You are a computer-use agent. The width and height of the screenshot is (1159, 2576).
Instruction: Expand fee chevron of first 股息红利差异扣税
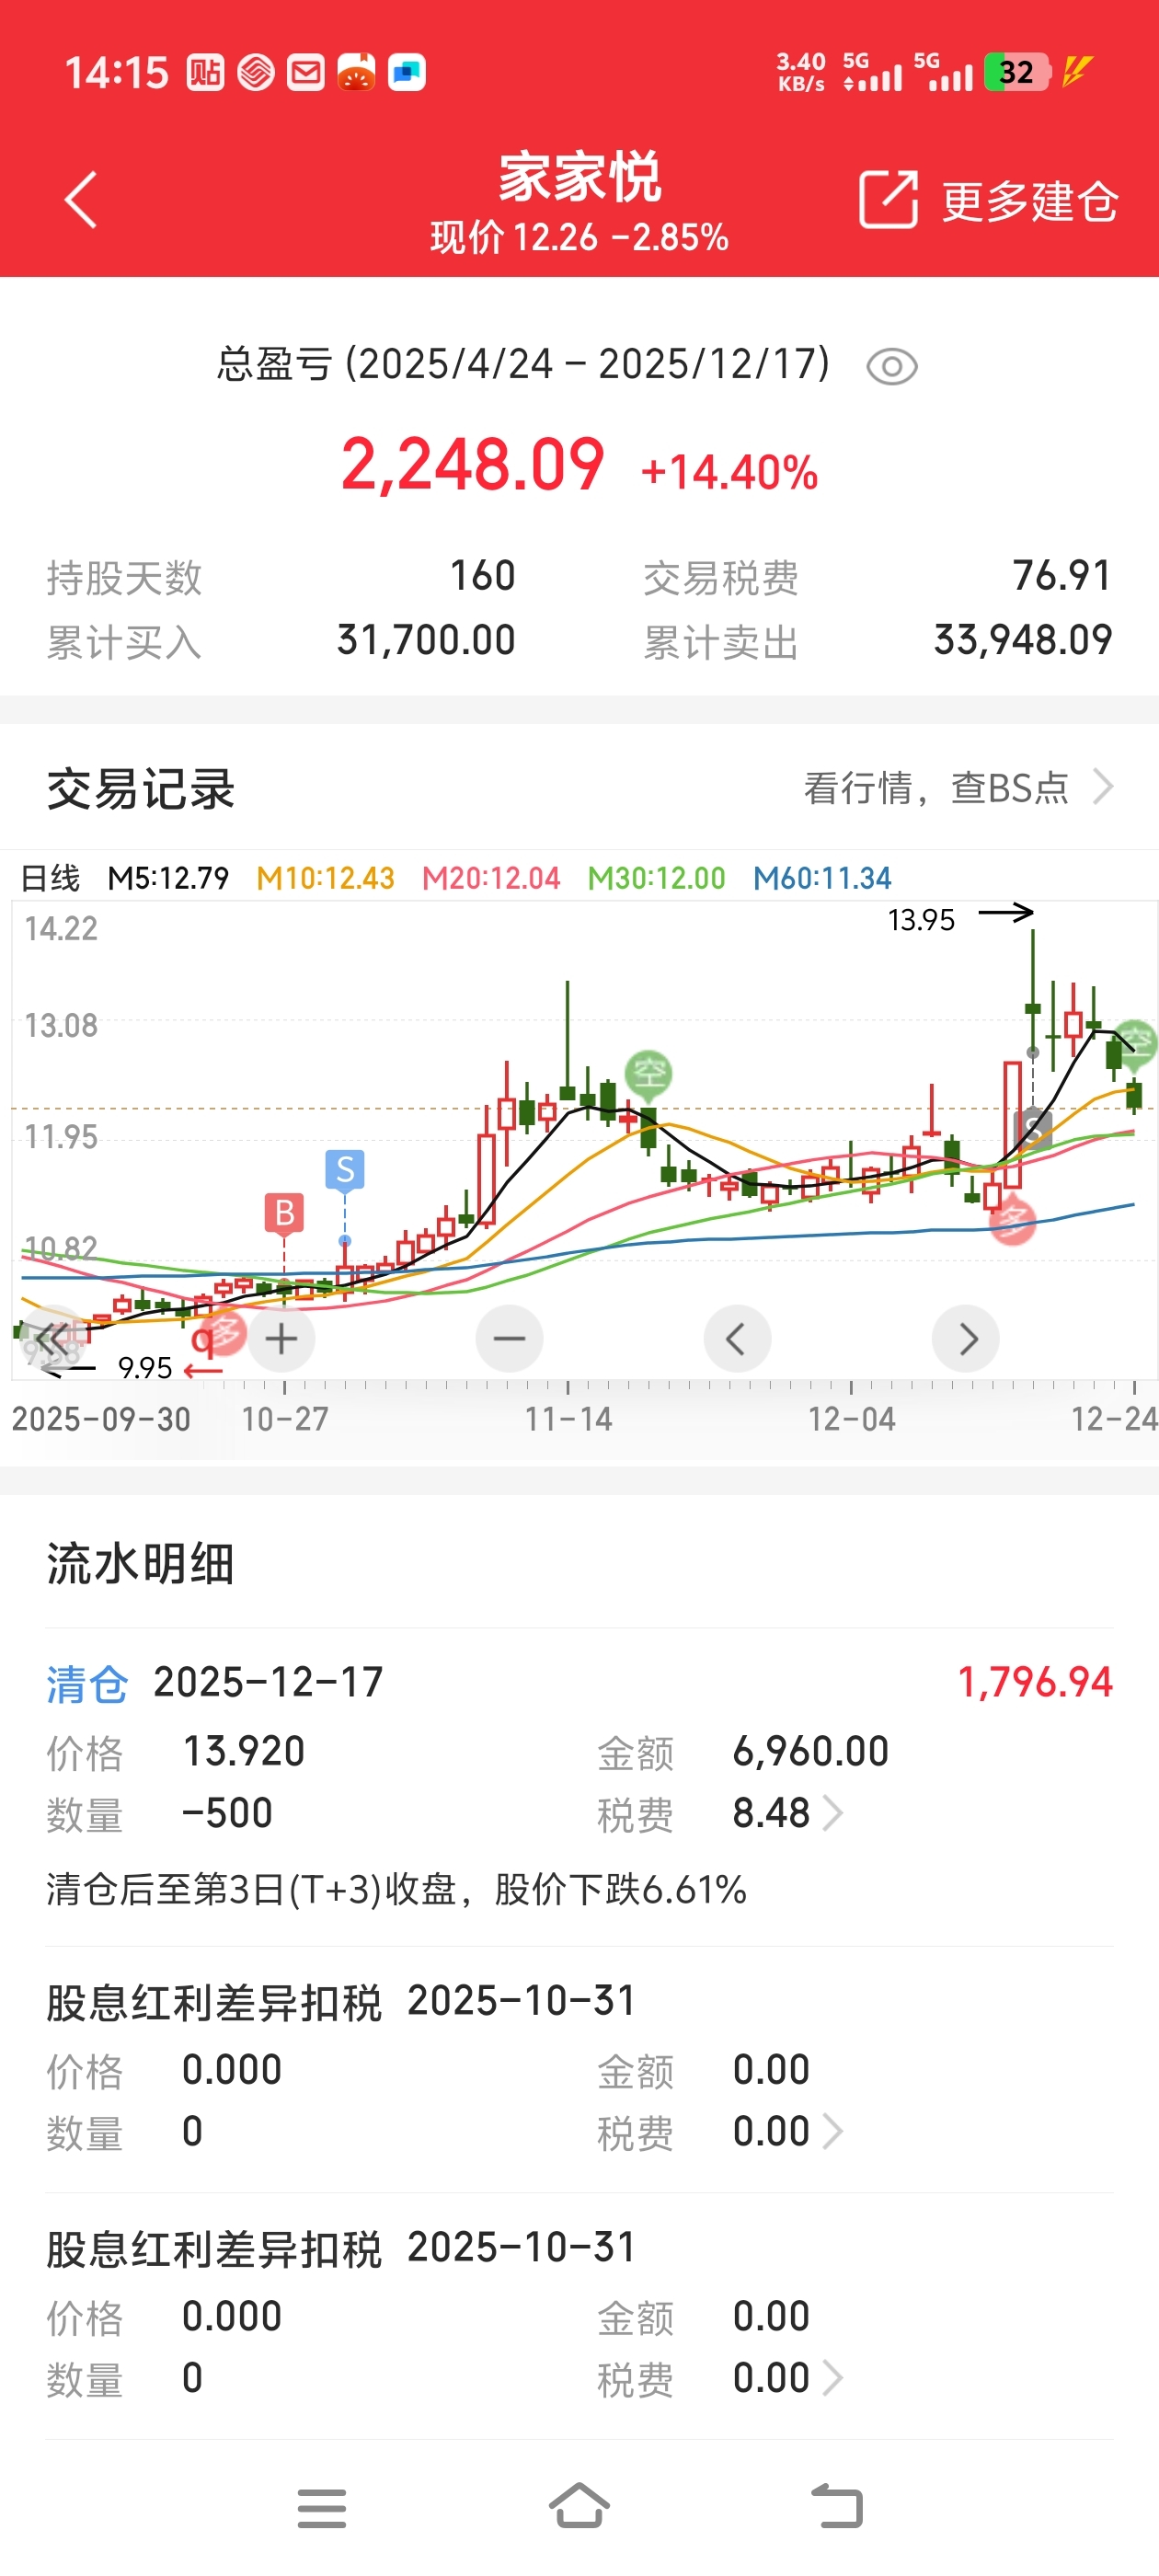pos(833,2130)
